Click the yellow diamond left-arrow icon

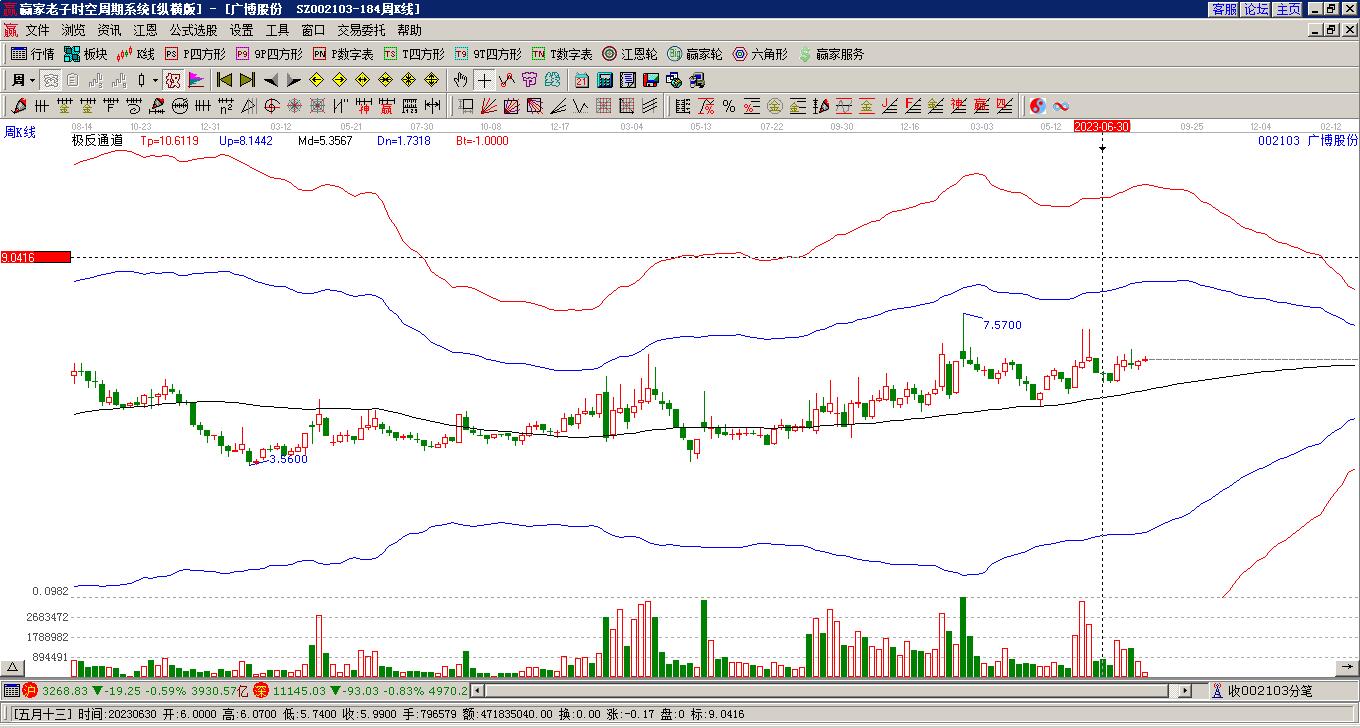(x=316, y=80)
